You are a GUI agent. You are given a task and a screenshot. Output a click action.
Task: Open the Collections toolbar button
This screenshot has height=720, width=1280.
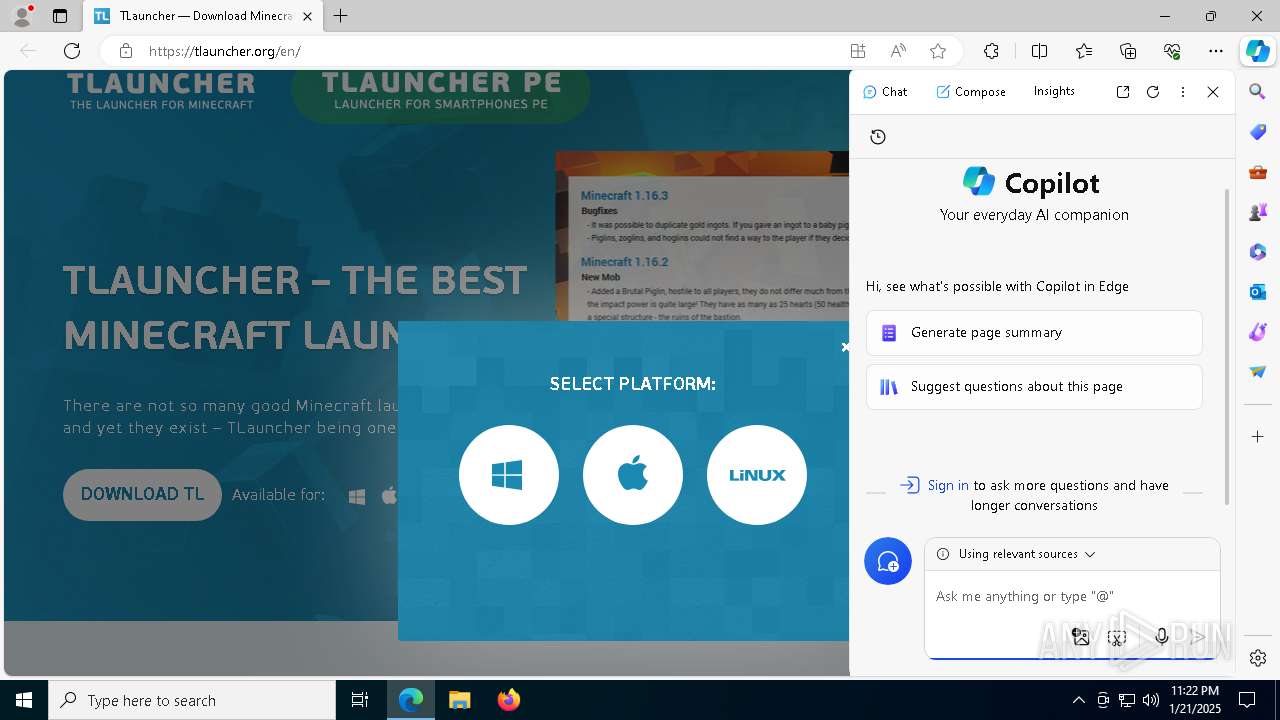[x=1128, y=51]
